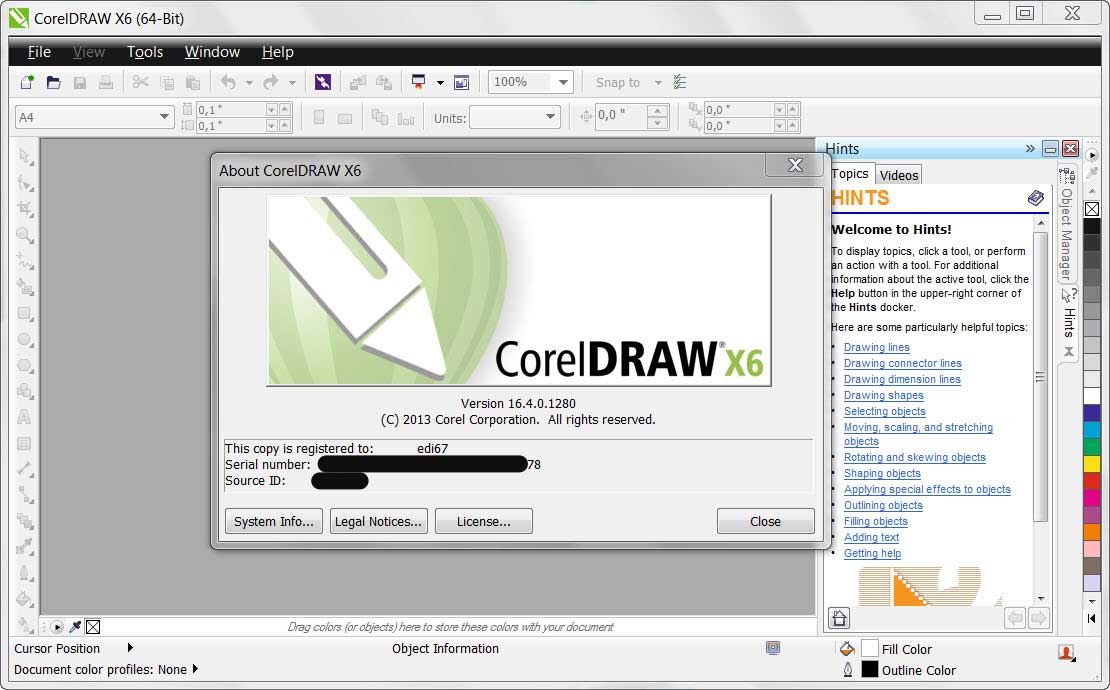The width and height of the screenshot is (1110, 690).
Task: Click the Copy icon in toolbar
Action: pos(166,82)
